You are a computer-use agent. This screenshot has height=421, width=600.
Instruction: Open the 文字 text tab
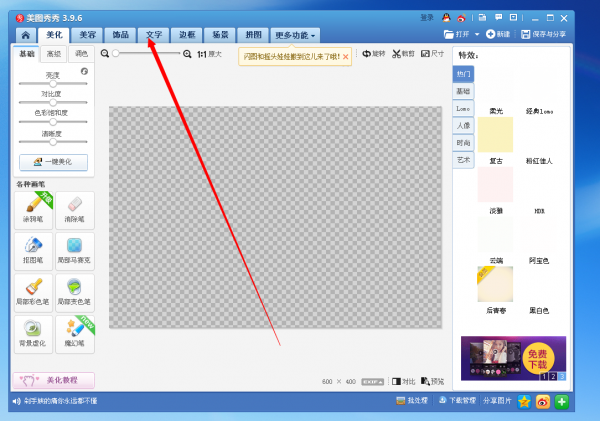pyautogui.click(x=154, y=35)
